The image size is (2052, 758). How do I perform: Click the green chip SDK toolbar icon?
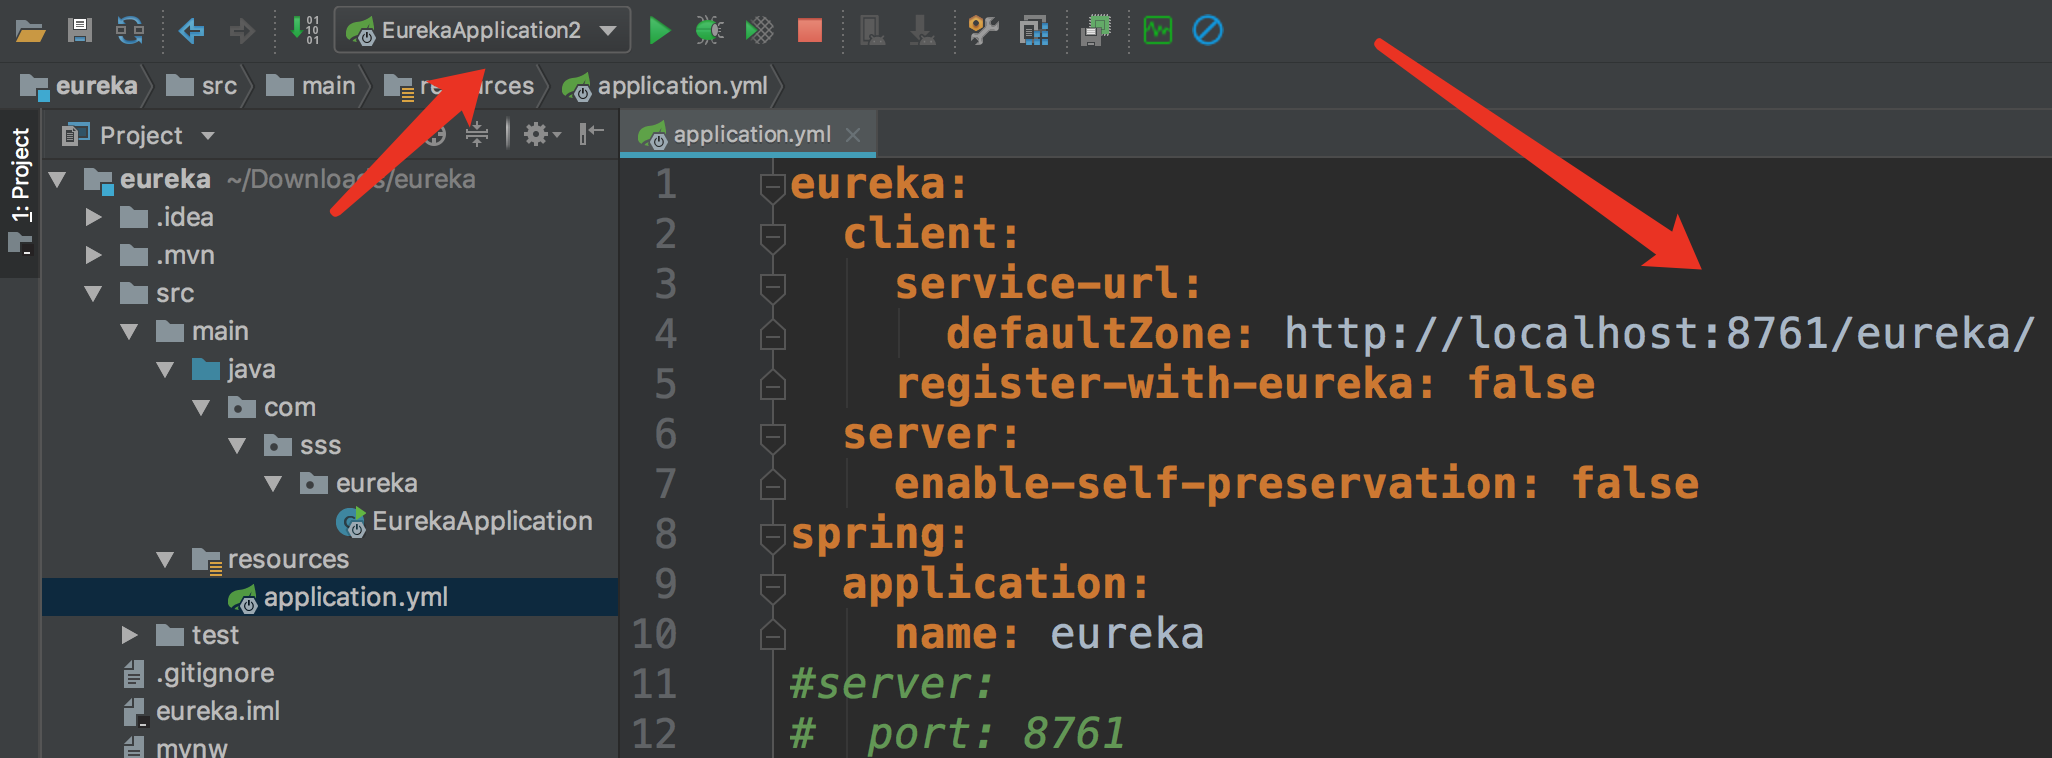(1097, 31)
